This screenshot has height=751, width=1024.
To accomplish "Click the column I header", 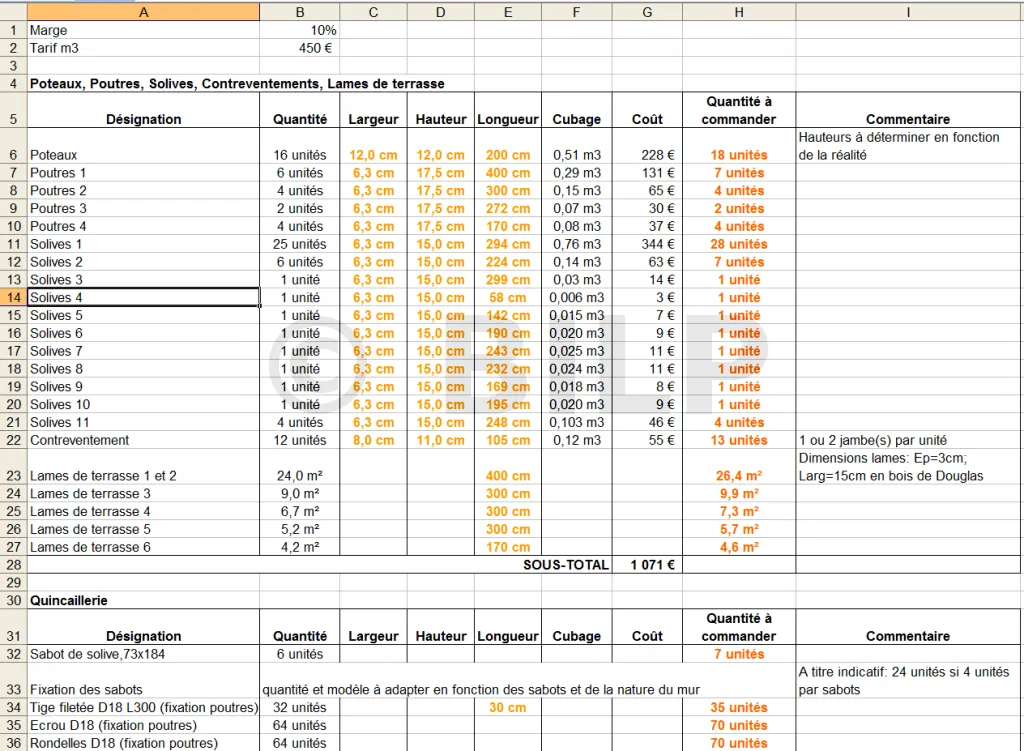I will (908, 11).
